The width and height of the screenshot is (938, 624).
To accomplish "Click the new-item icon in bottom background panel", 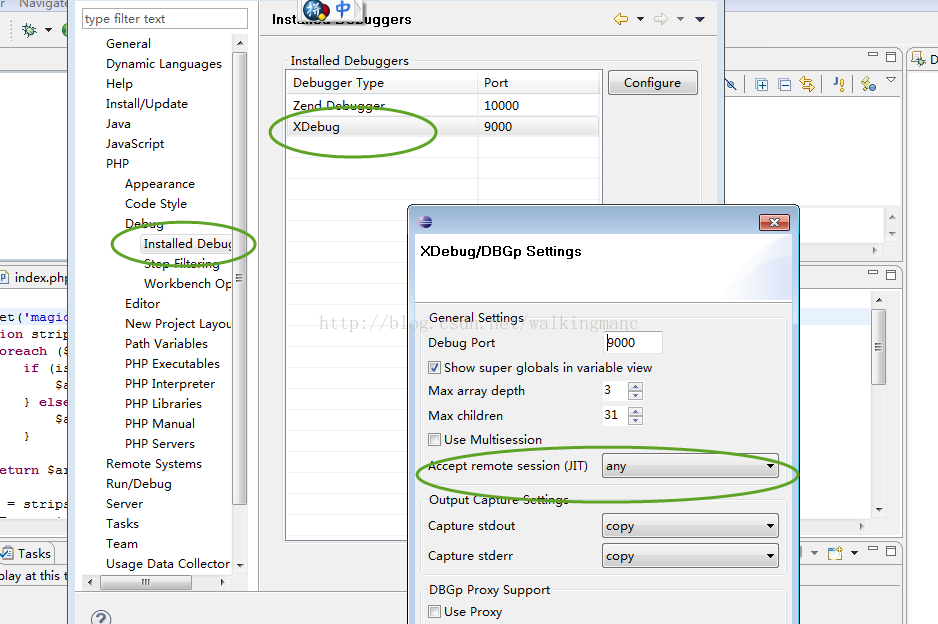I will click(835, 553).
